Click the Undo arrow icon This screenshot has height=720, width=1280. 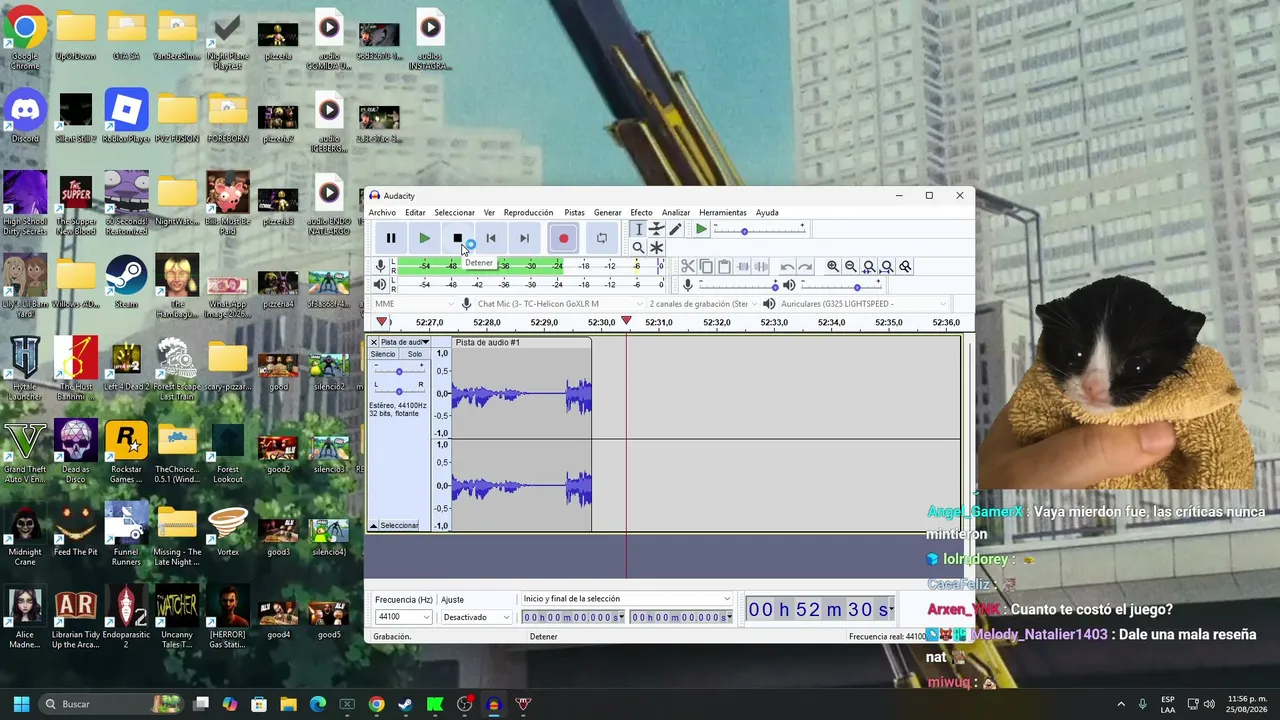tap(787, 266)
